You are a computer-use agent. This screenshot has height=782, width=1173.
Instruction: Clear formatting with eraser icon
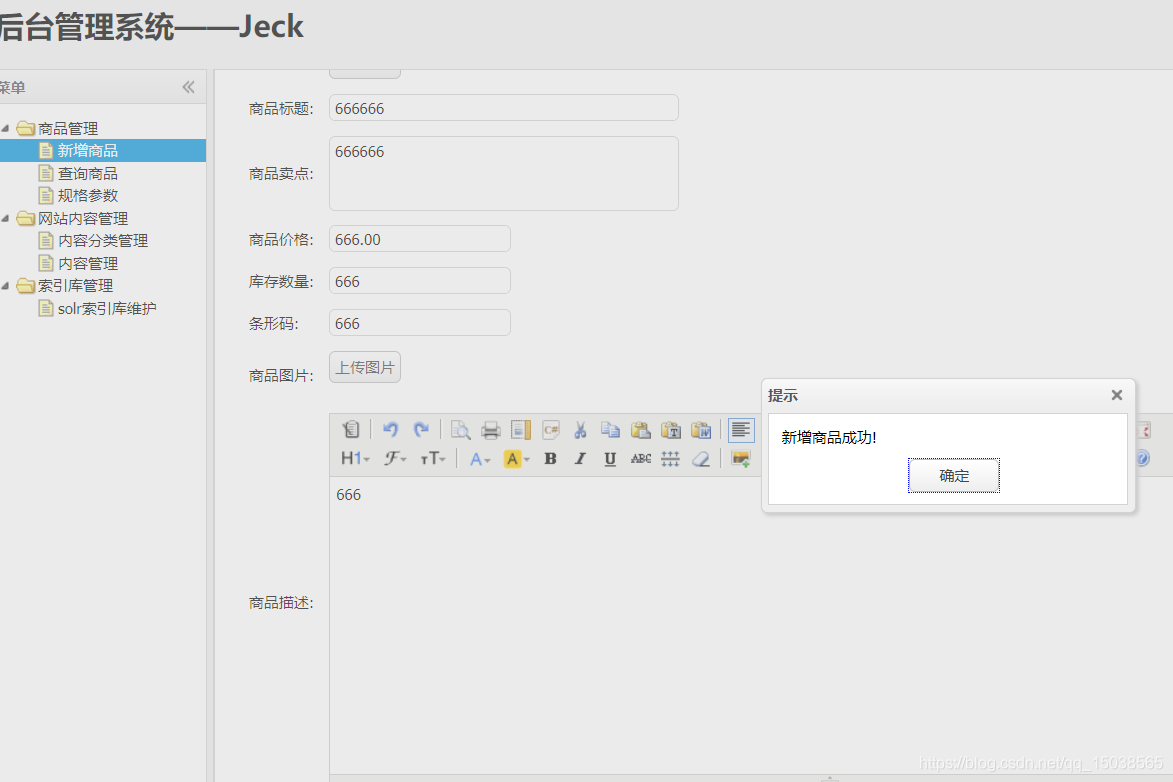coord(701,459)
